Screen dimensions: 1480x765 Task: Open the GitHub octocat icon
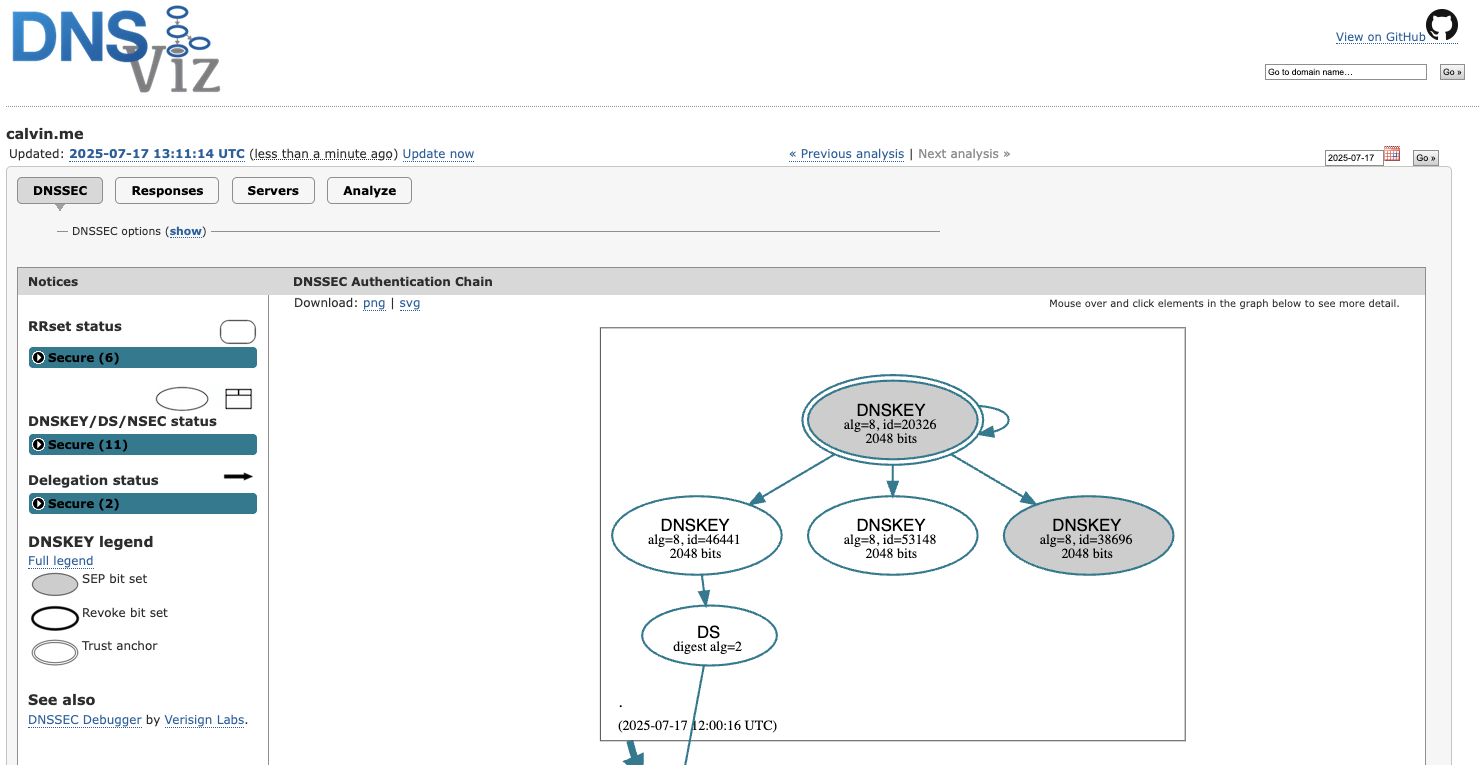pos(1442,25)
